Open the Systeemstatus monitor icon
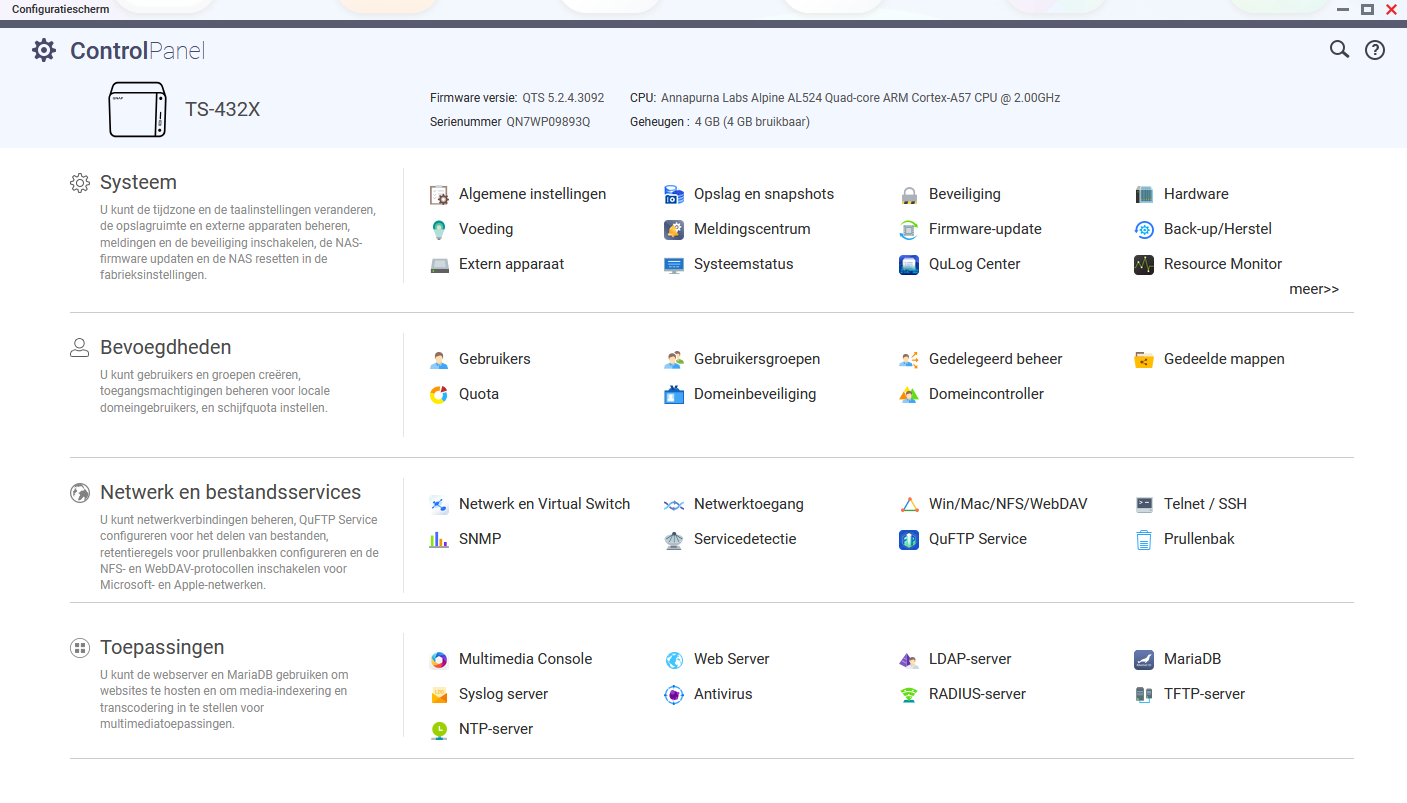 pos(674,264)
